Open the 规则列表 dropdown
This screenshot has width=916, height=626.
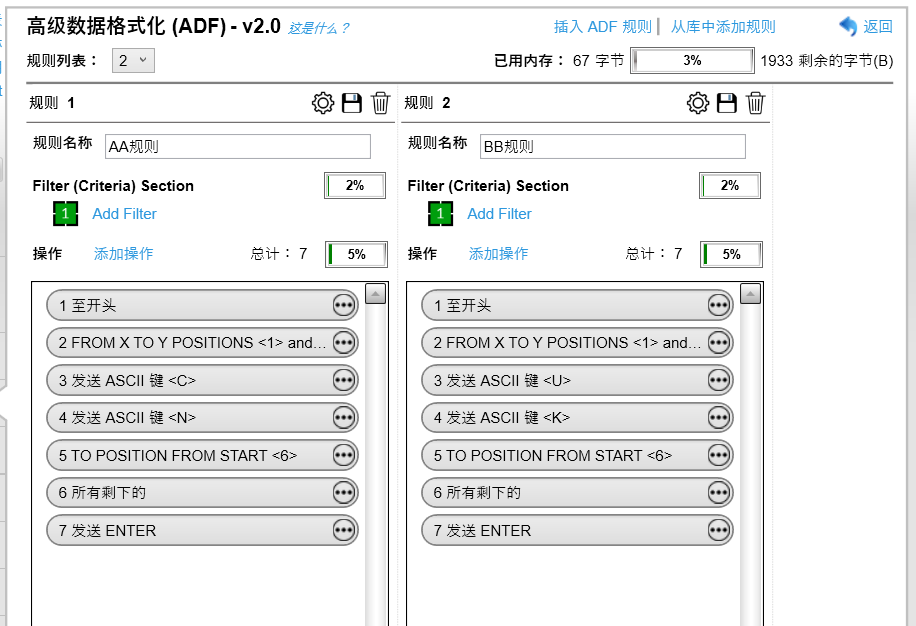pos(133,61)
